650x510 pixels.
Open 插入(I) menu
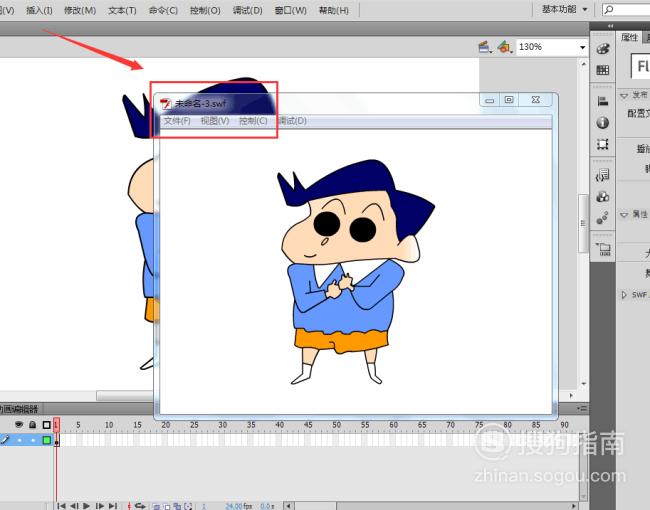(x=39, y=11)
